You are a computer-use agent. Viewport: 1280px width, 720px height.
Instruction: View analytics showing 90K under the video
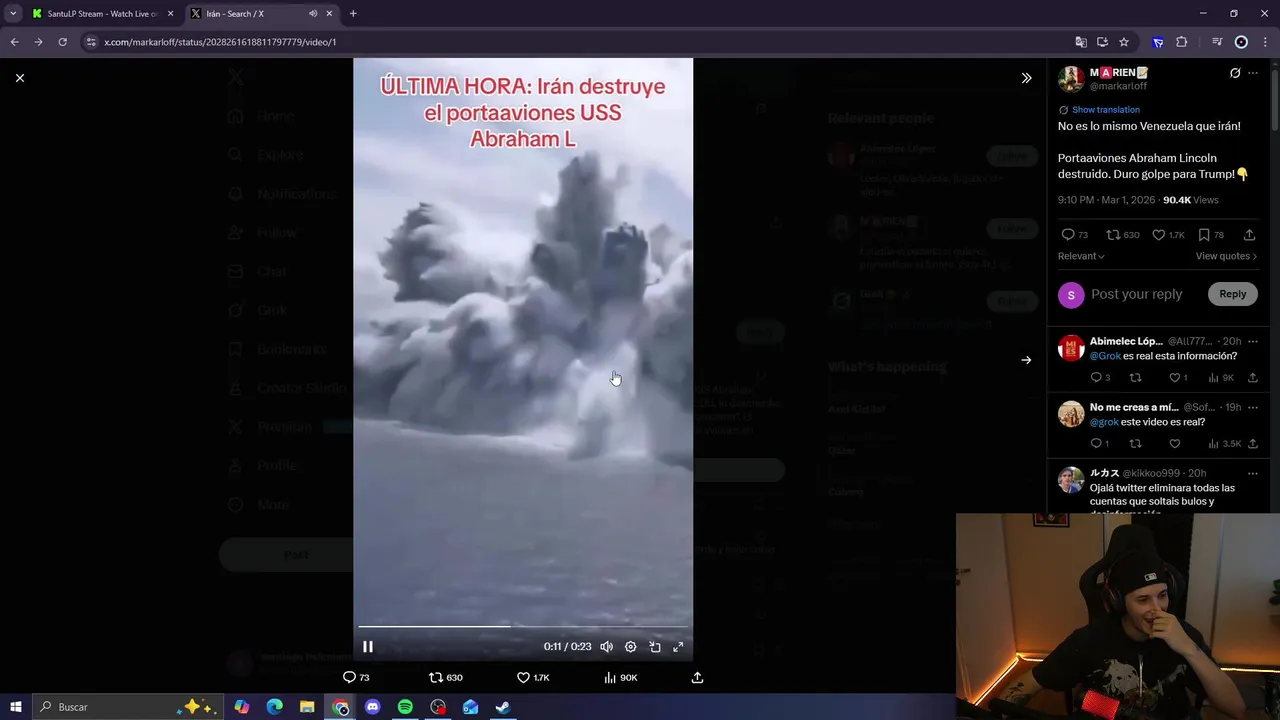coord(621,677)
